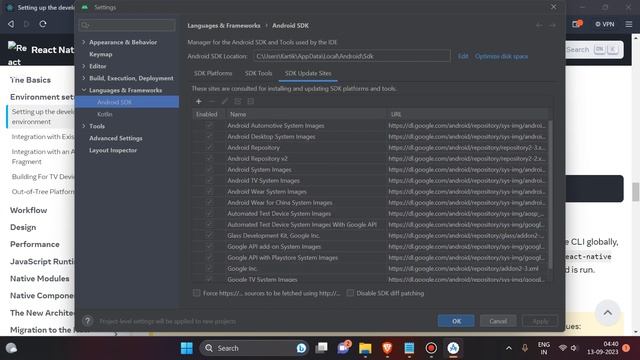Click the remove site minus icon
The image size is (640, 360).
tap(211, 101)
